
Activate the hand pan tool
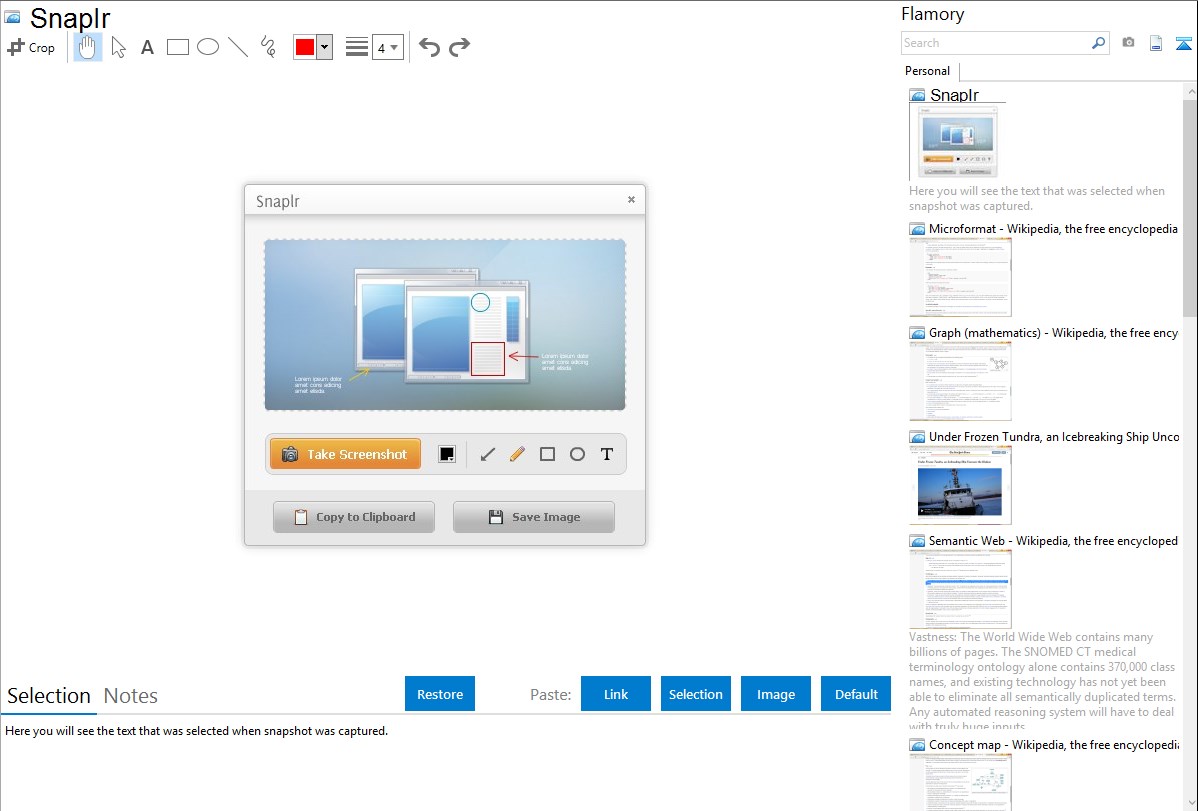pos(87,47)
